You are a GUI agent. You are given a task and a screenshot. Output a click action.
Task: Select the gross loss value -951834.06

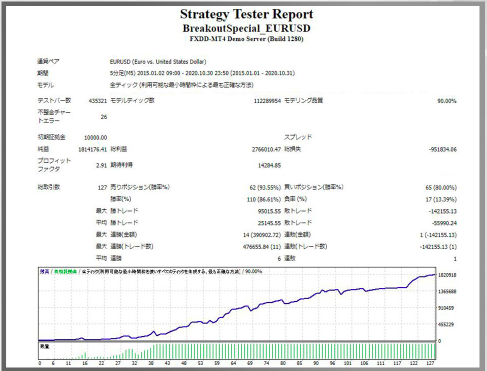click(x=443, y=149)
